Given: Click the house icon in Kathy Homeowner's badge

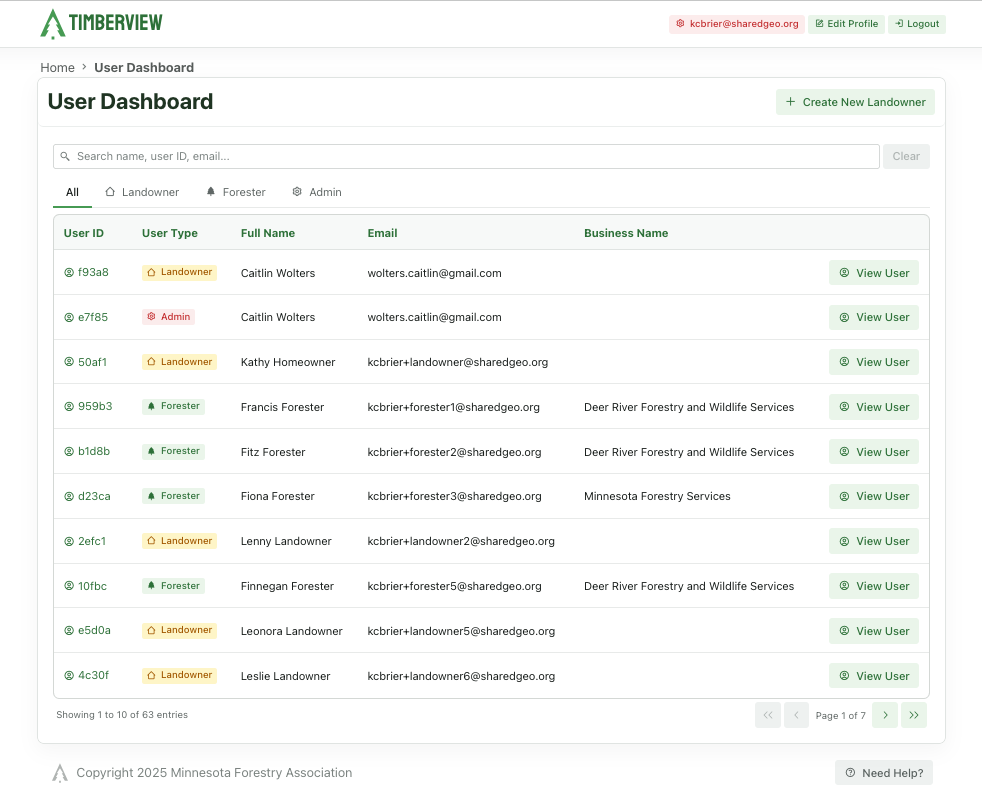Looking at the screenshot, I should click(x=151, y=362).
